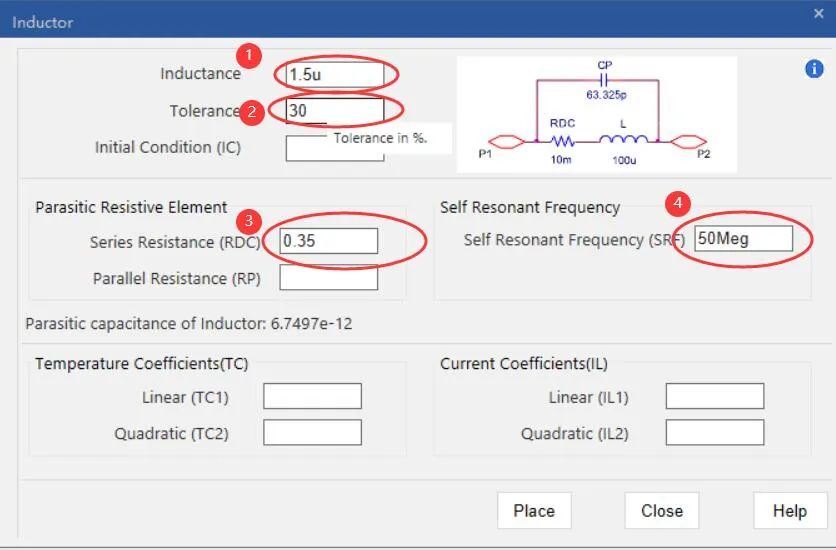Click the Self Resonant Frequency field
Screen dimensions: 836x550
(x=743, y=239)
